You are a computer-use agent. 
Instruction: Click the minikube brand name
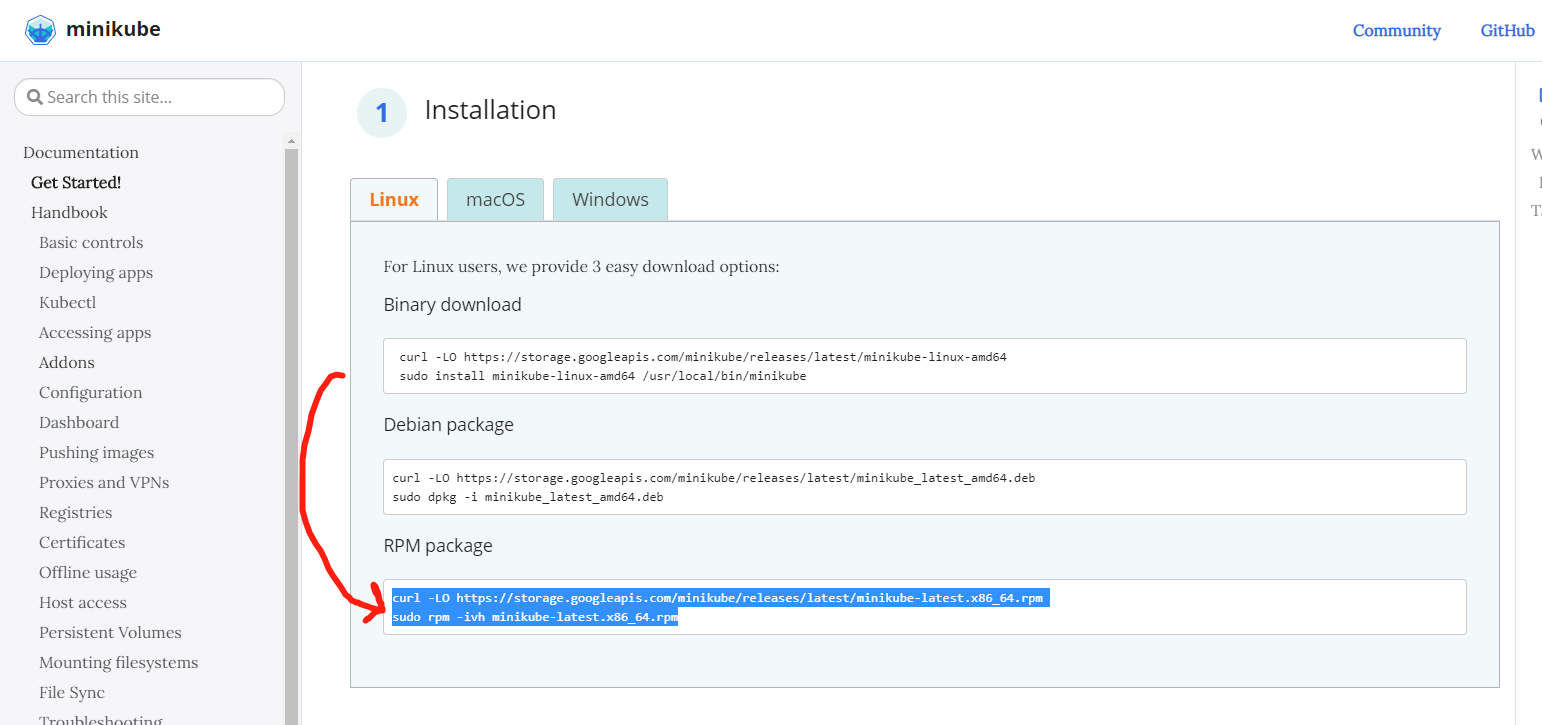[x=113, y=29]
